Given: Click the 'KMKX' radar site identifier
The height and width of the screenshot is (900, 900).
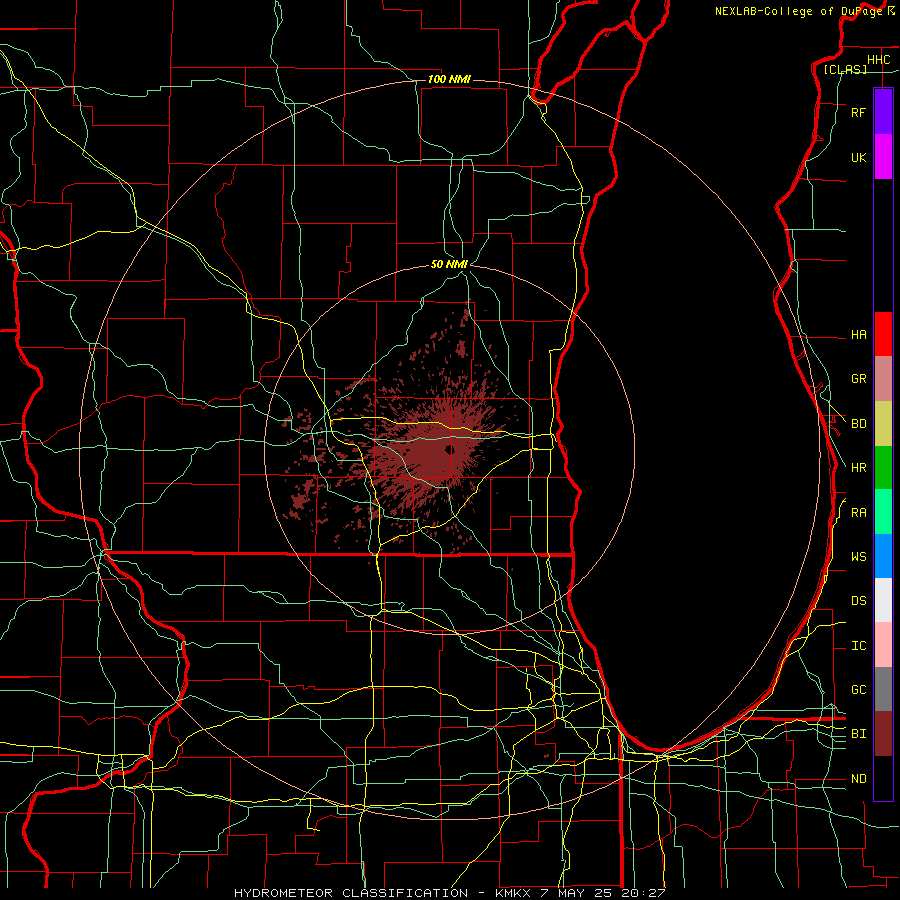Looking at the screenshot, I should tap(511, 893).
